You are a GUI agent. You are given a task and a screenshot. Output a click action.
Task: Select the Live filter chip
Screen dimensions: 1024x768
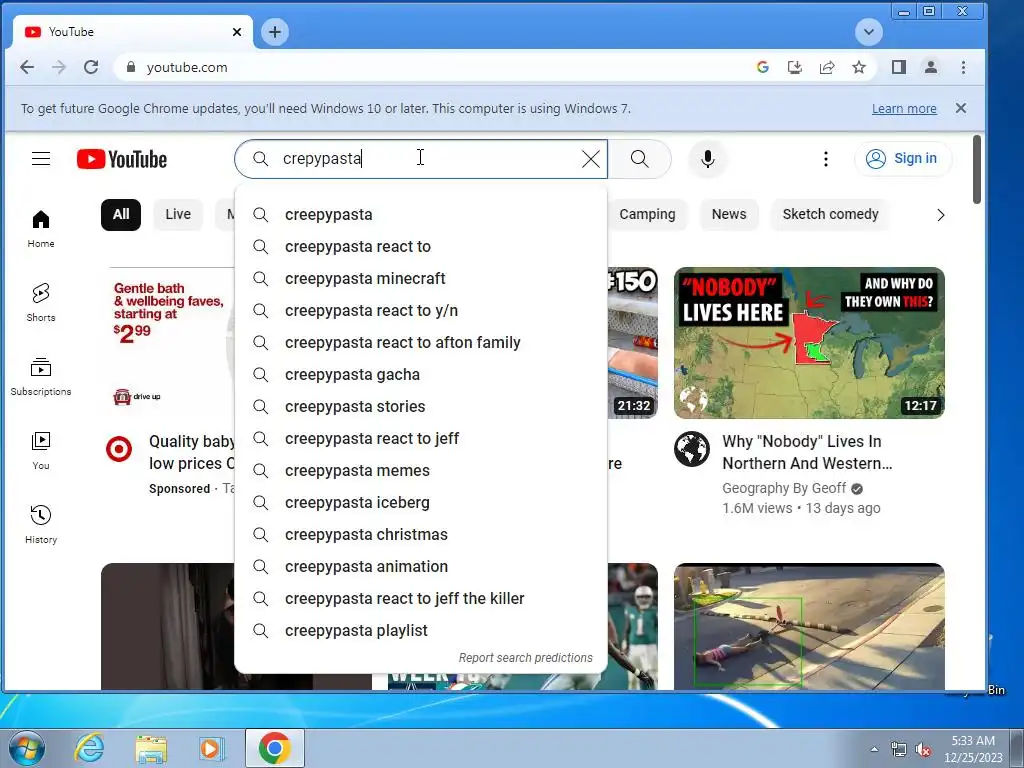(178, 215)
